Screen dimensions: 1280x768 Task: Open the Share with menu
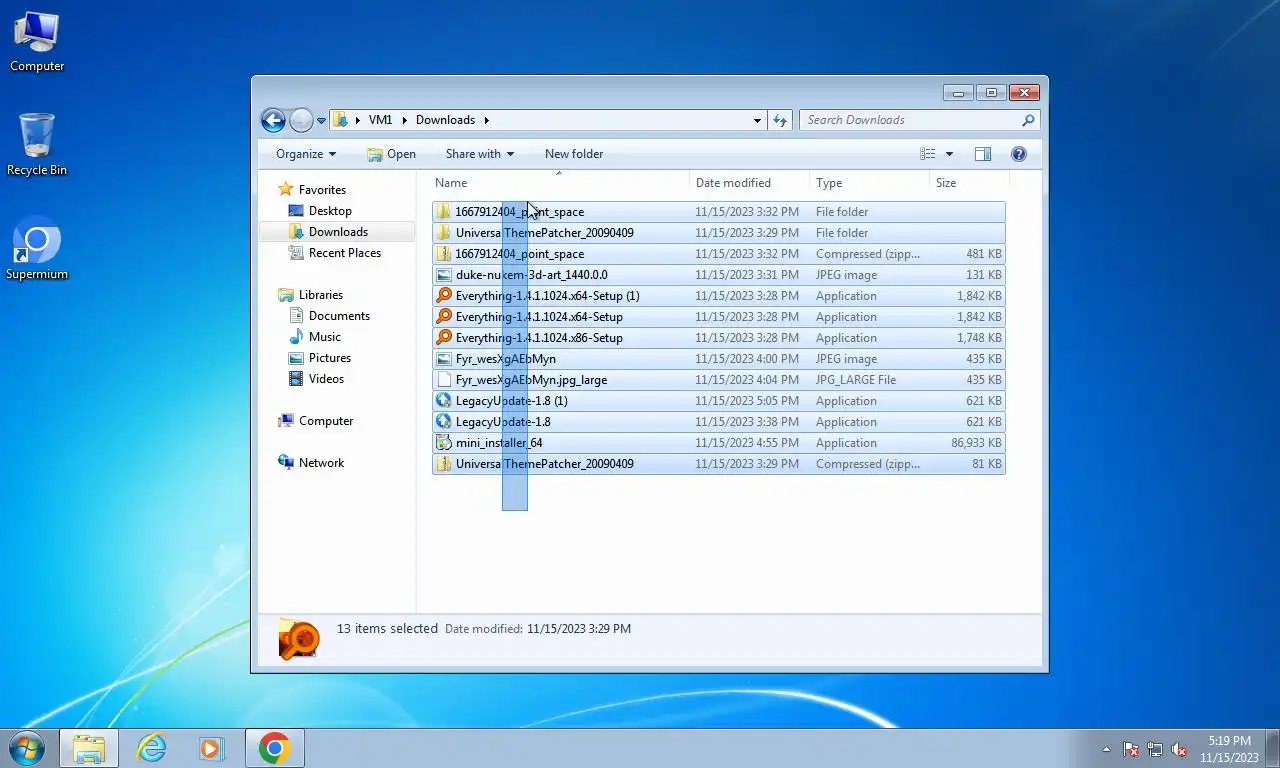coord(479,154)
